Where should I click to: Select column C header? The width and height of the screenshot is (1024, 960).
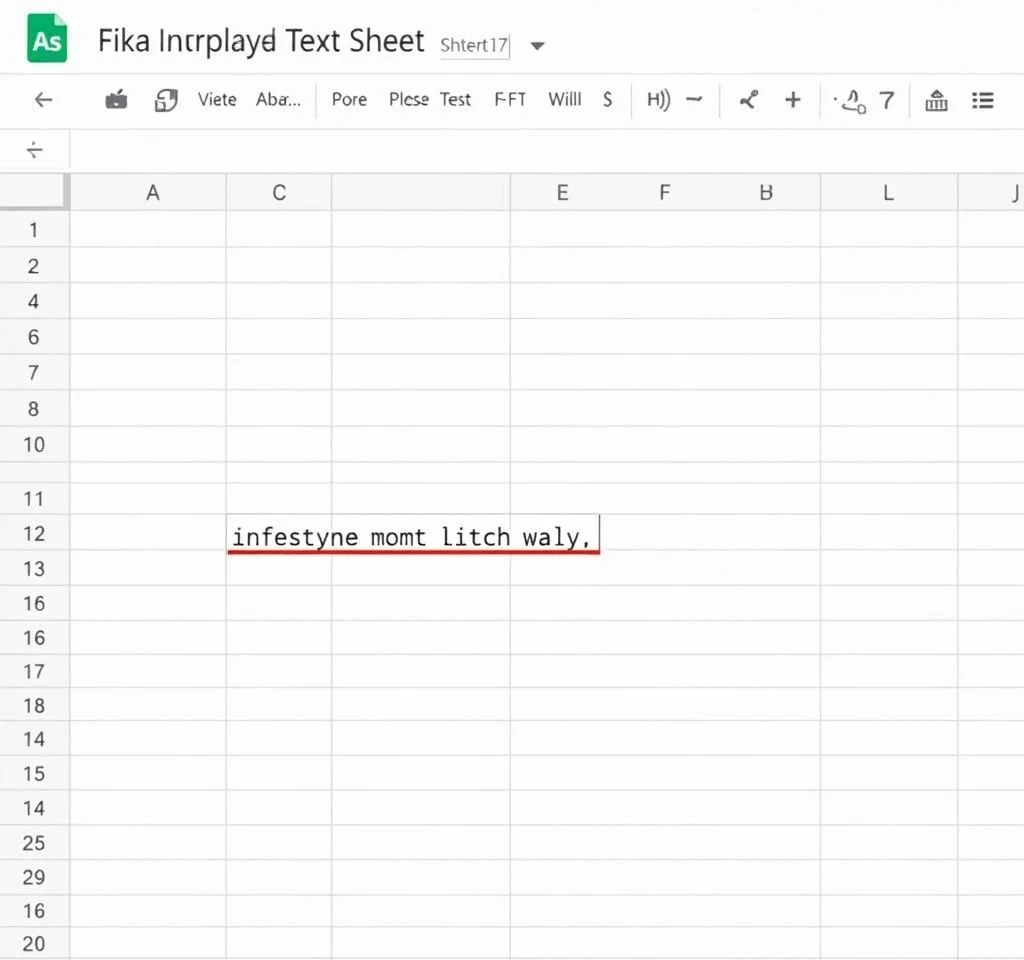(279, 193)
